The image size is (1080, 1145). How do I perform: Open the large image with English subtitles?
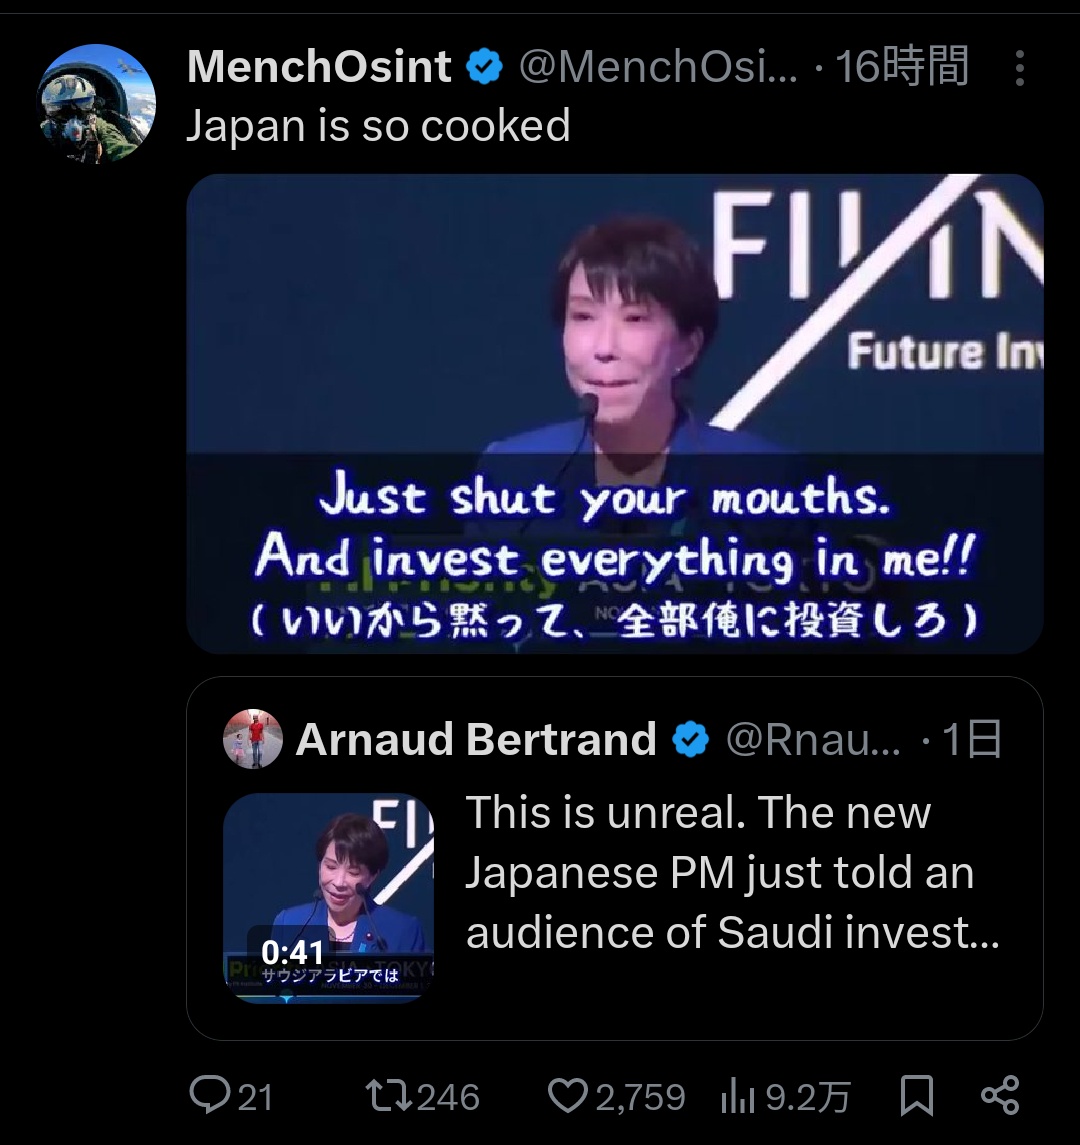(614, 412)
